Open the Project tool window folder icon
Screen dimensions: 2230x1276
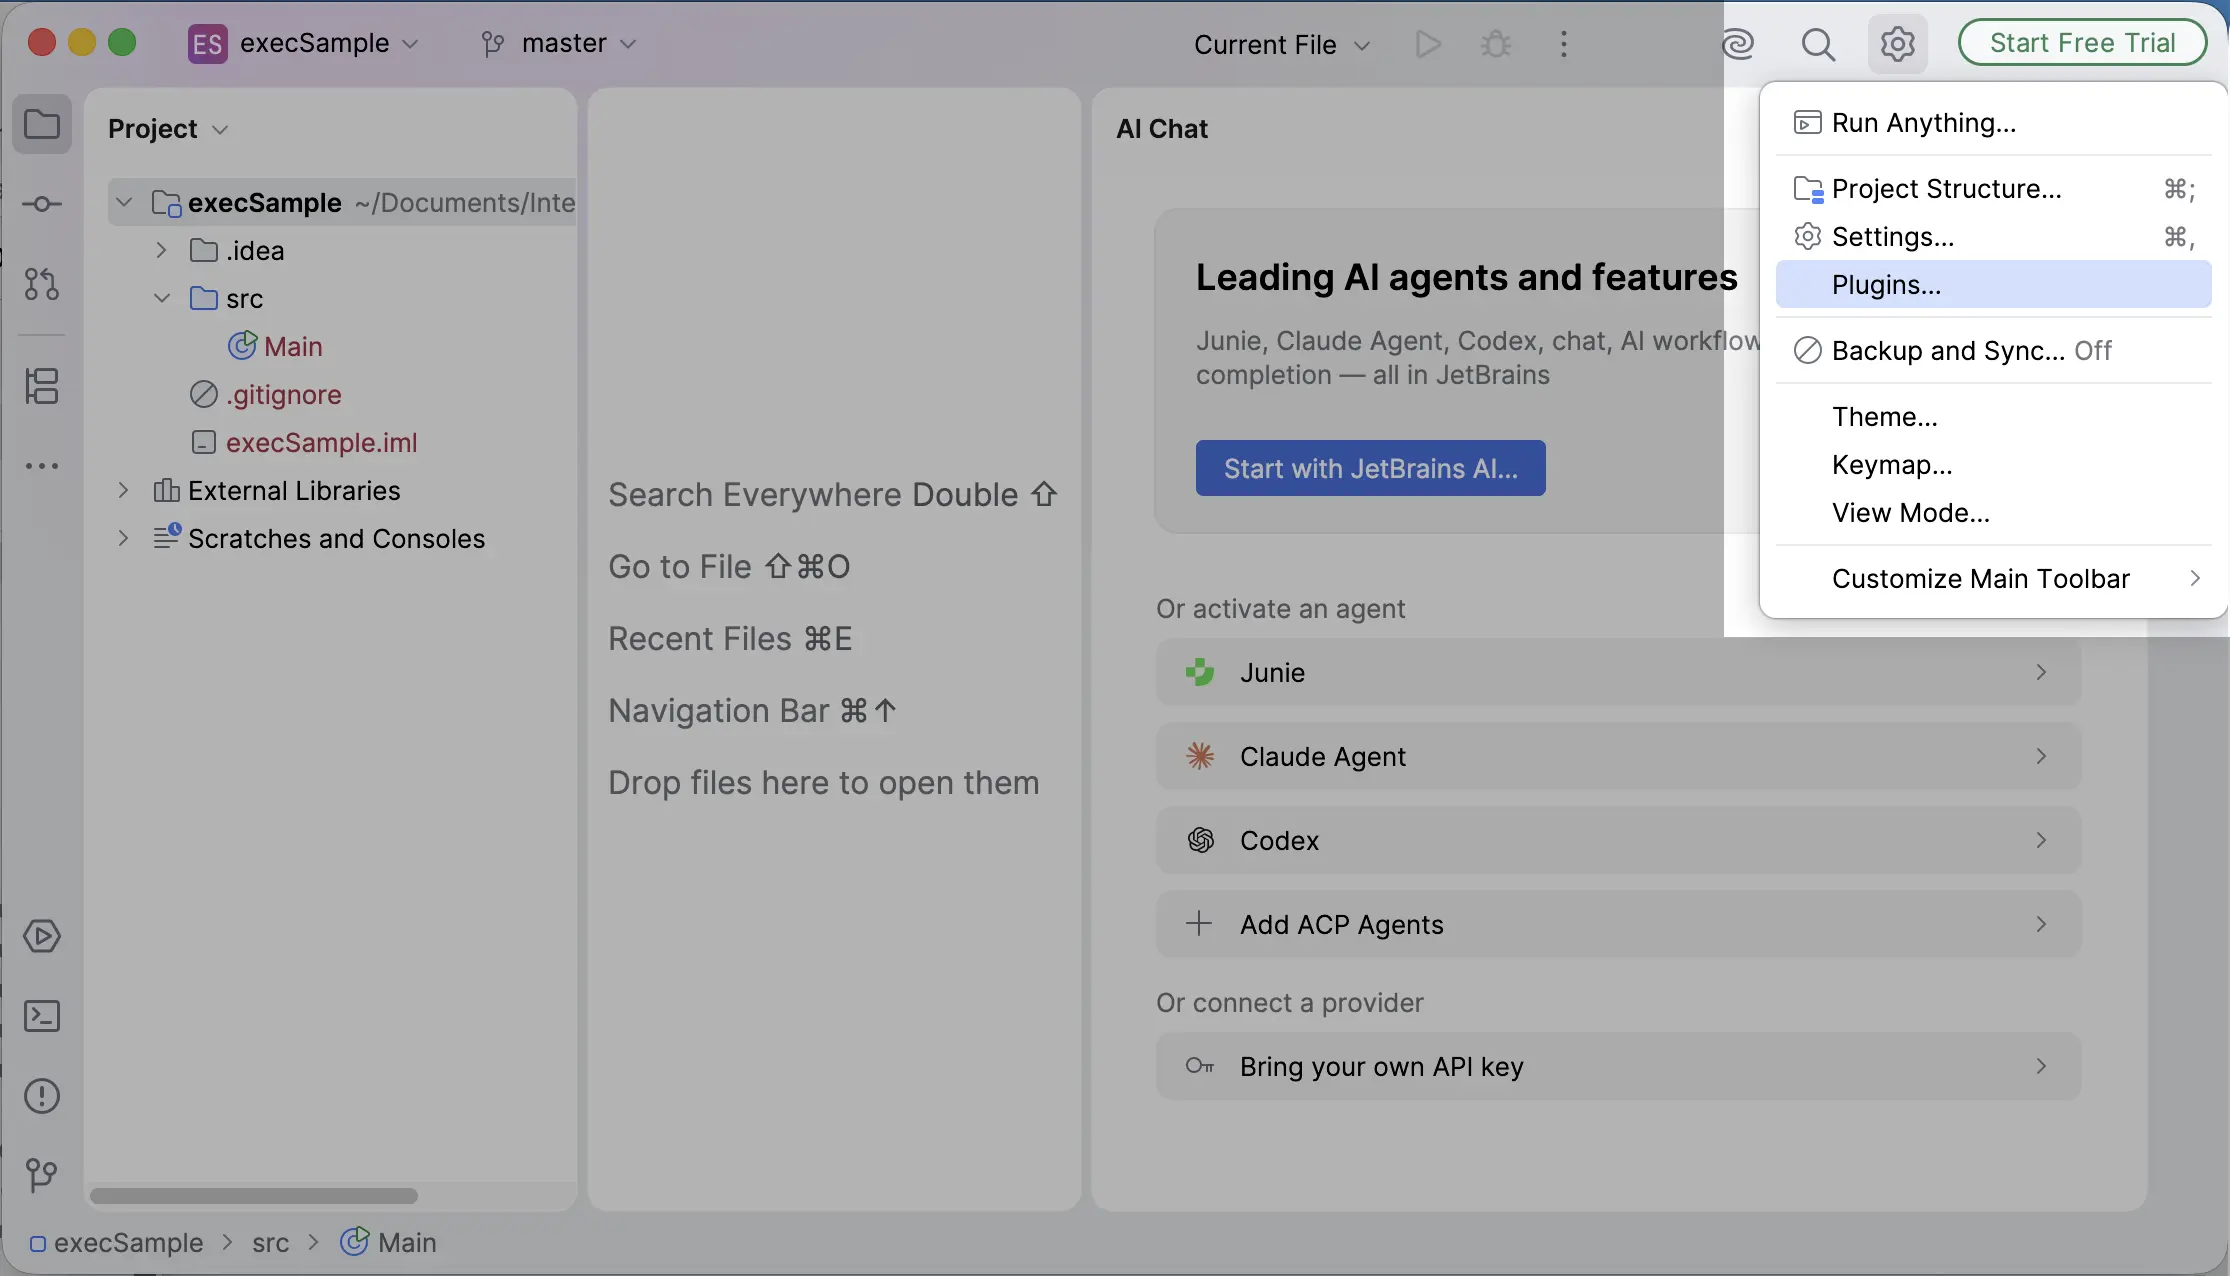(x=42, y=125)
